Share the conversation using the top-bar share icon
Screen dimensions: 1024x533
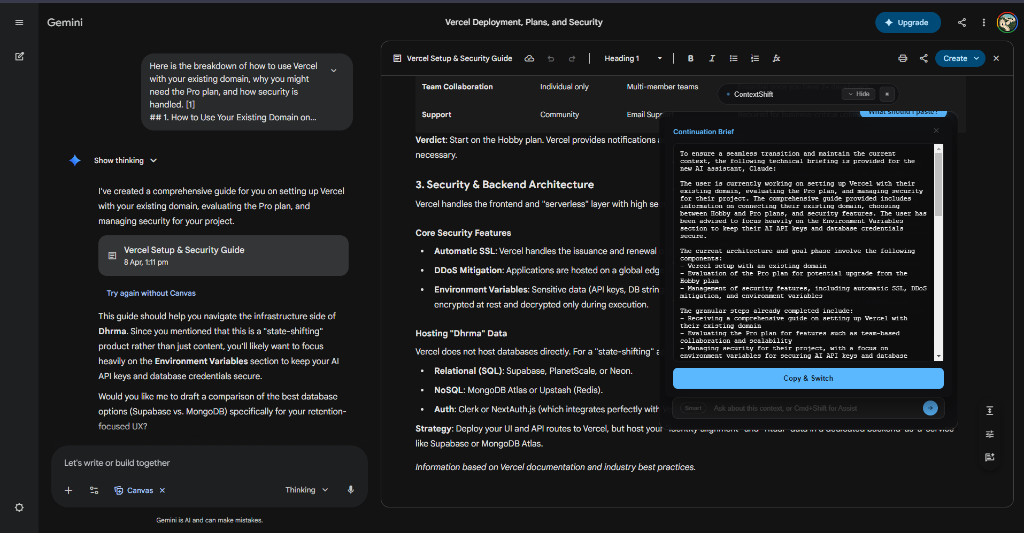[961, 22]
